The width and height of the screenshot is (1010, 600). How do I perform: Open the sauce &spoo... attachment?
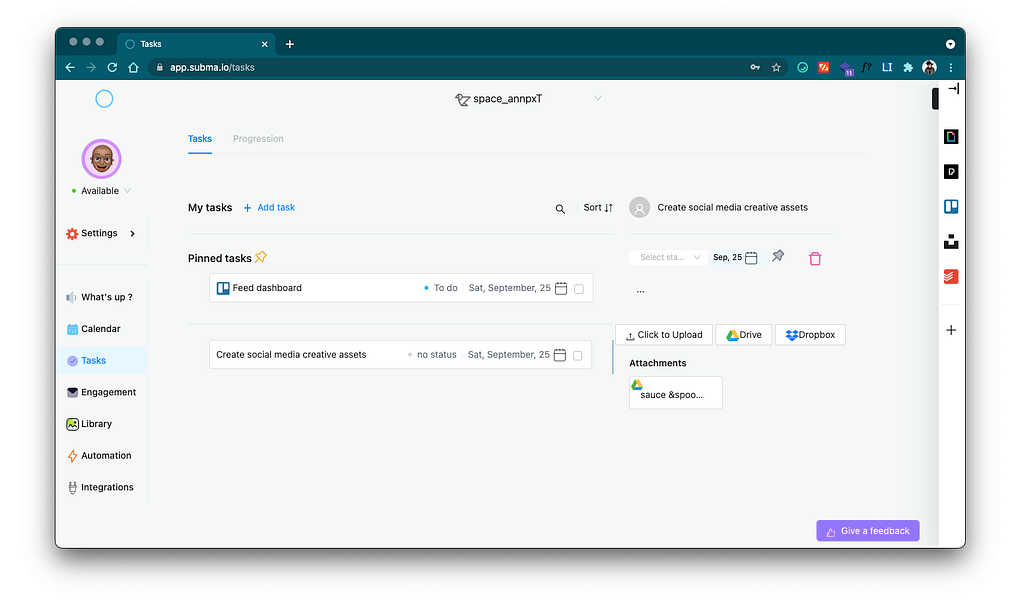click(676, 392)
